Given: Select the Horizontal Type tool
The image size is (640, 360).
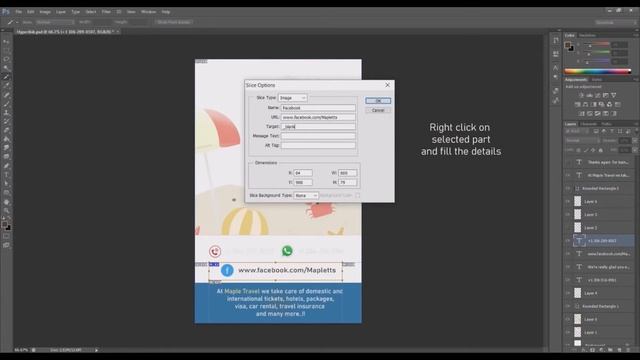Looking at the screenshot, I should tap(6, 175).
